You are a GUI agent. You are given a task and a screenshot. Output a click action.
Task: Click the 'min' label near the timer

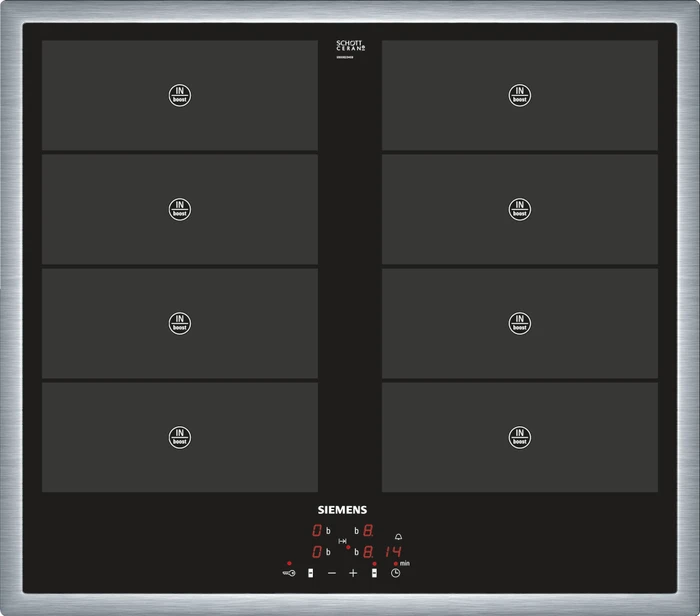(x=405, y=563)
